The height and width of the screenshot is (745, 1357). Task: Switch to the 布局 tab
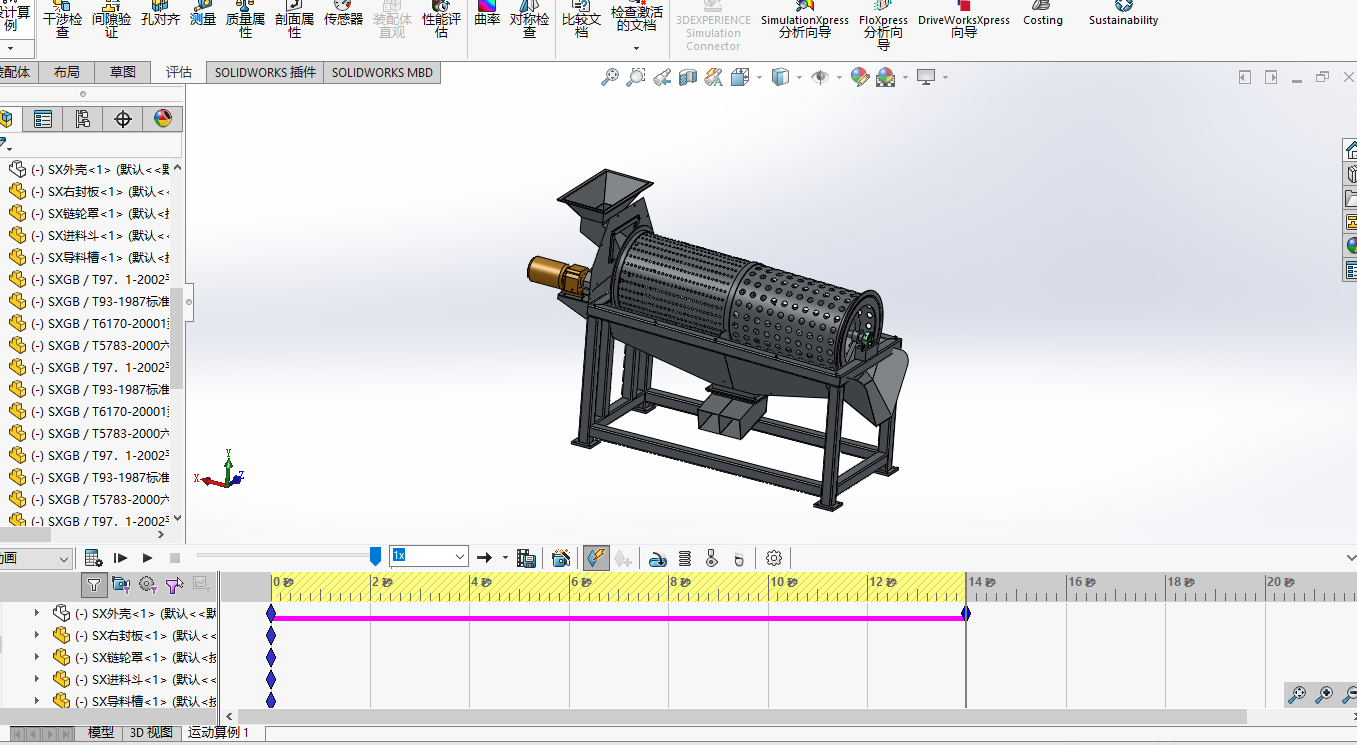(67, 72)
